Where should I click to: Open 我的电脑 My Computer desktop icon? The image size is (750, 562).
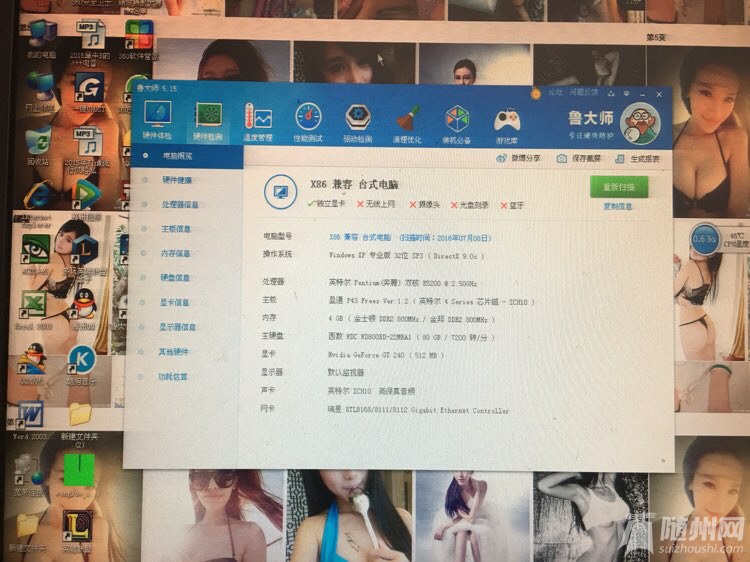[x=42, y=40]
